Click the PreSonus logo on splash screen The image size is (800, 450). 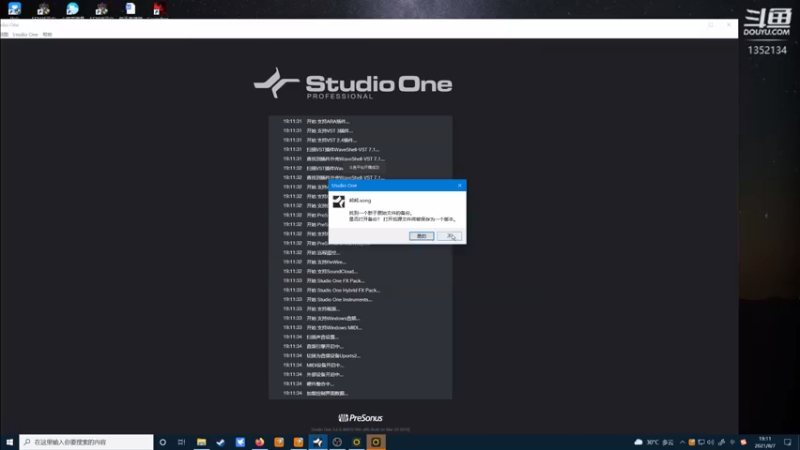360,418
